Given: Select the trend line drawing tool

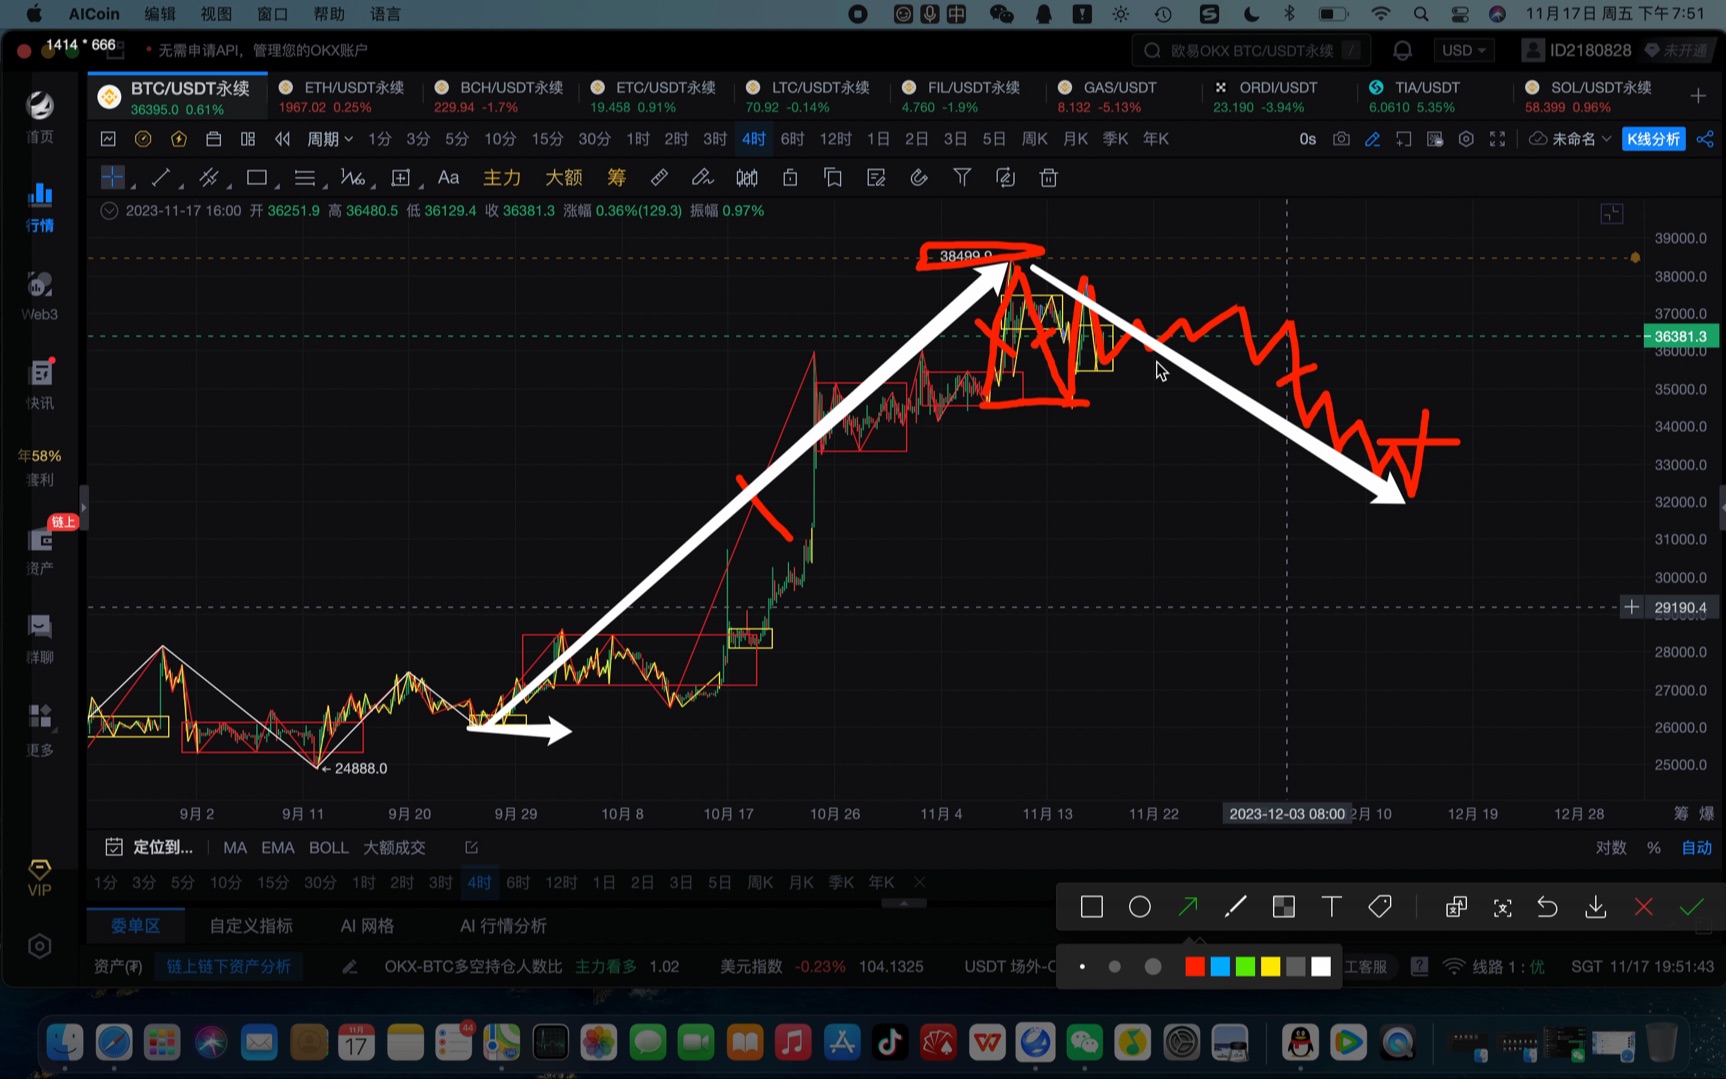Looking at the screenshot, I should coord(160,178).
